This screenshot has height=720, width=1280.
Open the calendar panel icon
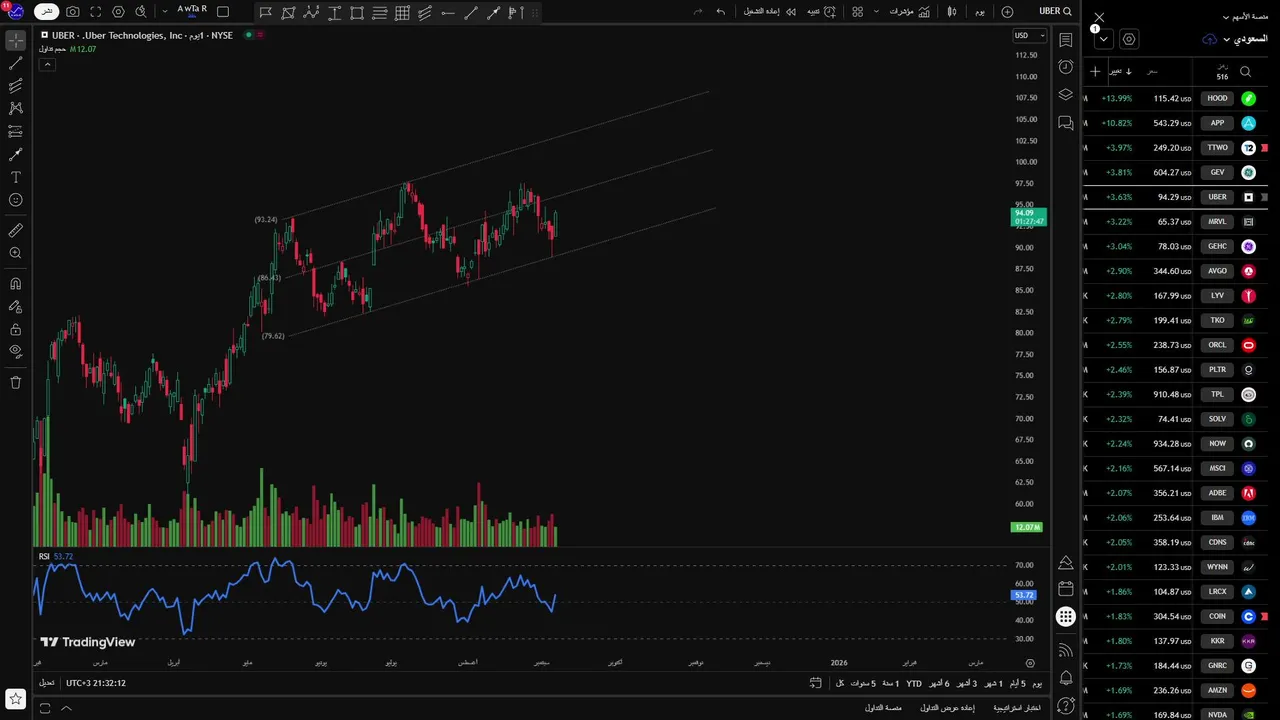[1066, 589]
